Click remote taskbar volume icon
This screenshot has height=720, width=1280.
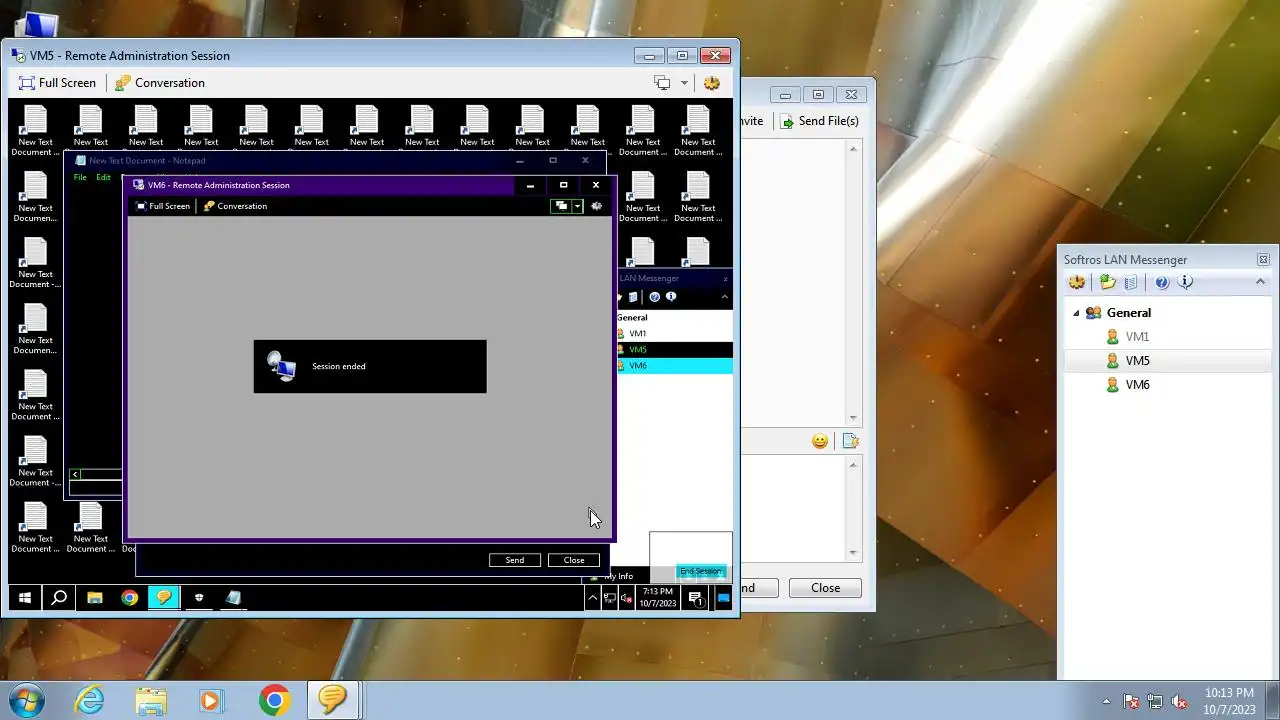(x=626, y=598)
